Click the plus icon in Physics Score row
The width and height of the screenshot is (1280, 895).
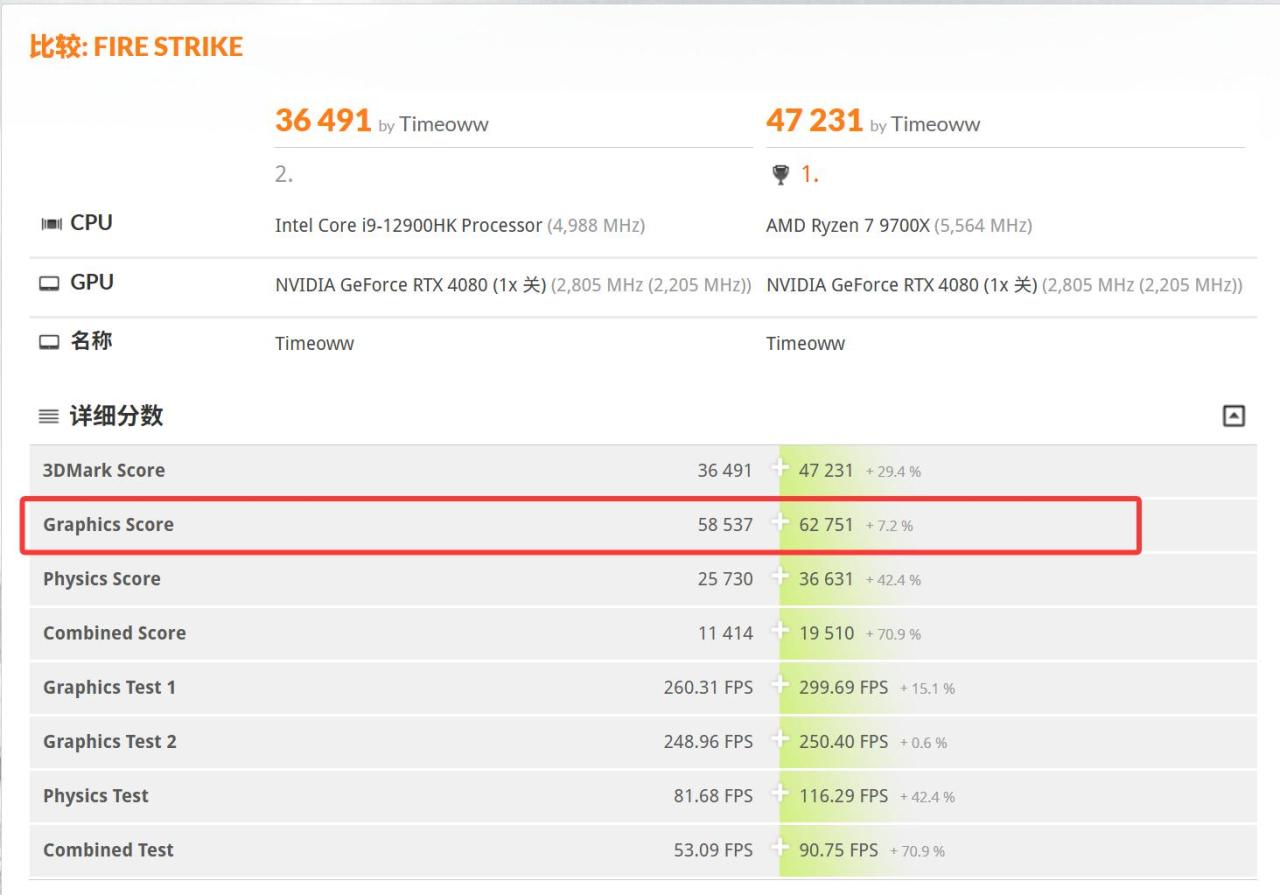(x=780, y=577)
